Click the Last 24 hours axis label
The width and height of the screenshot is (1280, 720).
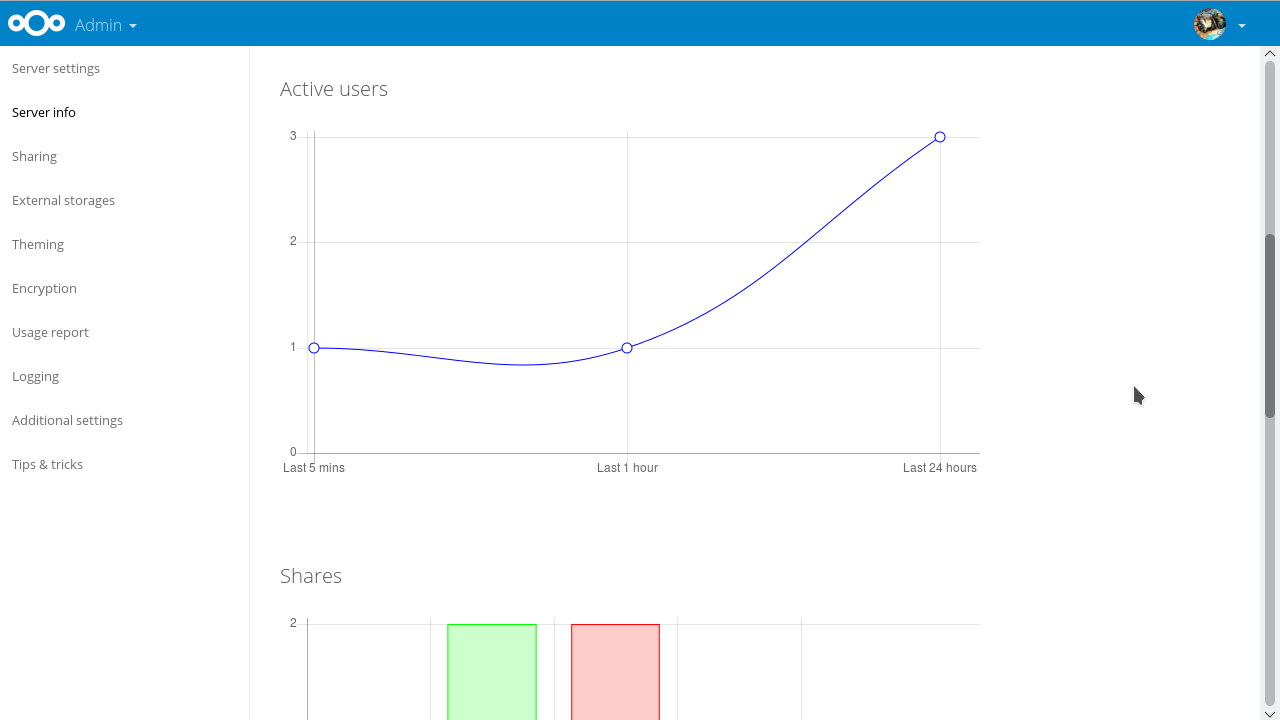coord(940,467)
